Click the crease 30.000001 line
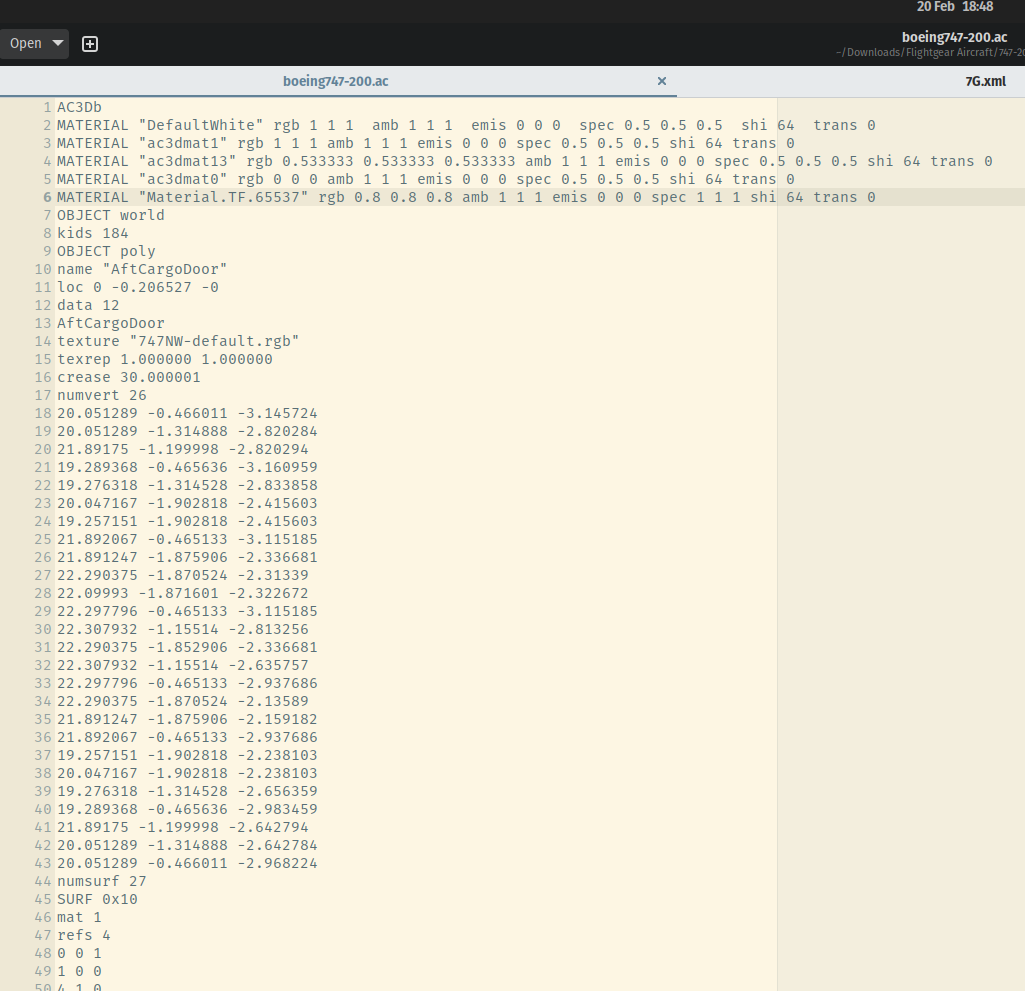This screenshot has width=1025, height=991. (128, 377)
